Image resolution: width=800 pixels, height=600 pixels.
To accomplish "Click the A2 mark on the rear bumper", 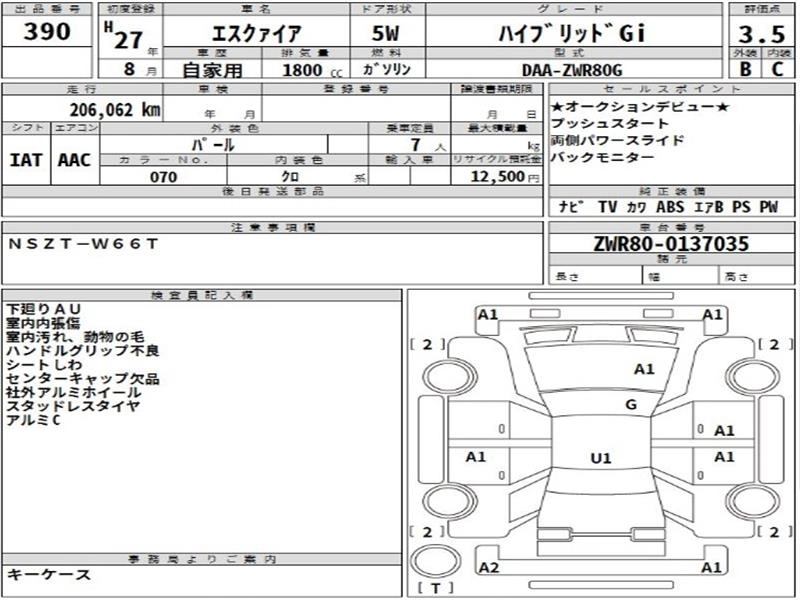I will click(489, 567).
